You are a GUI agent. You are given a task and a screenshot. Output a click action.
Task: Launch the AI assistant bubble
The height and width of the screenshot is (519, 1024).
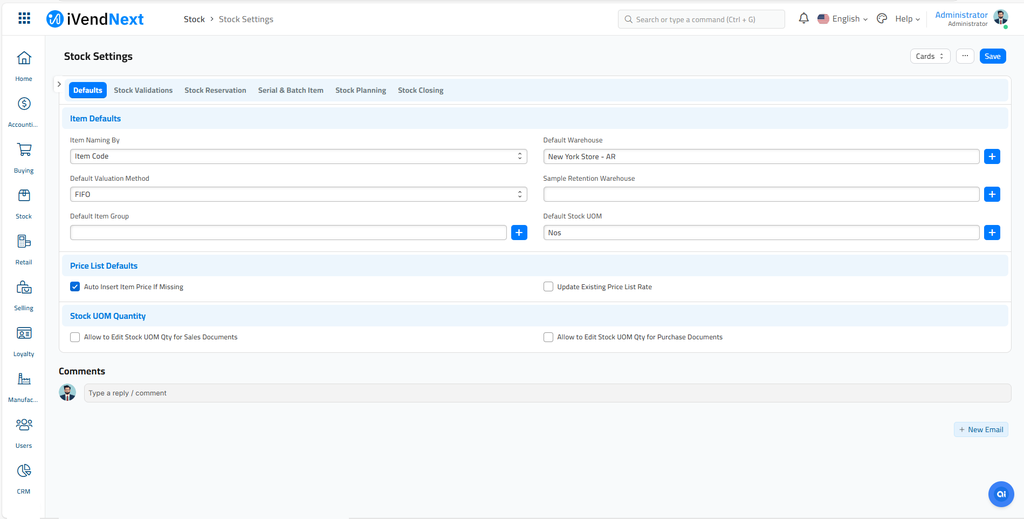[1000, 494]
